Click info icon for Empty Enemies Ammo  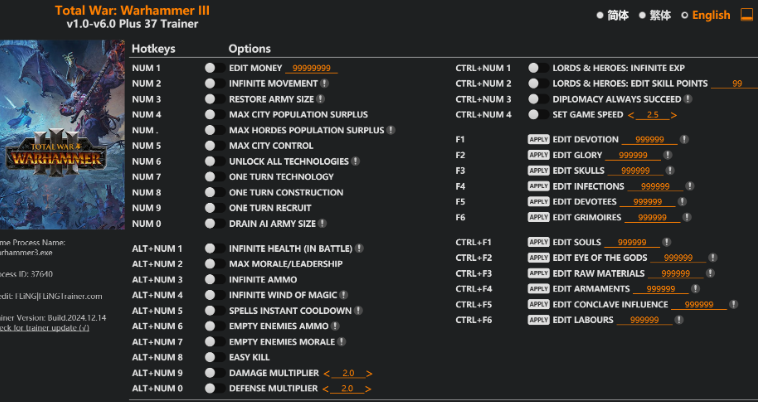coord(335,326)
